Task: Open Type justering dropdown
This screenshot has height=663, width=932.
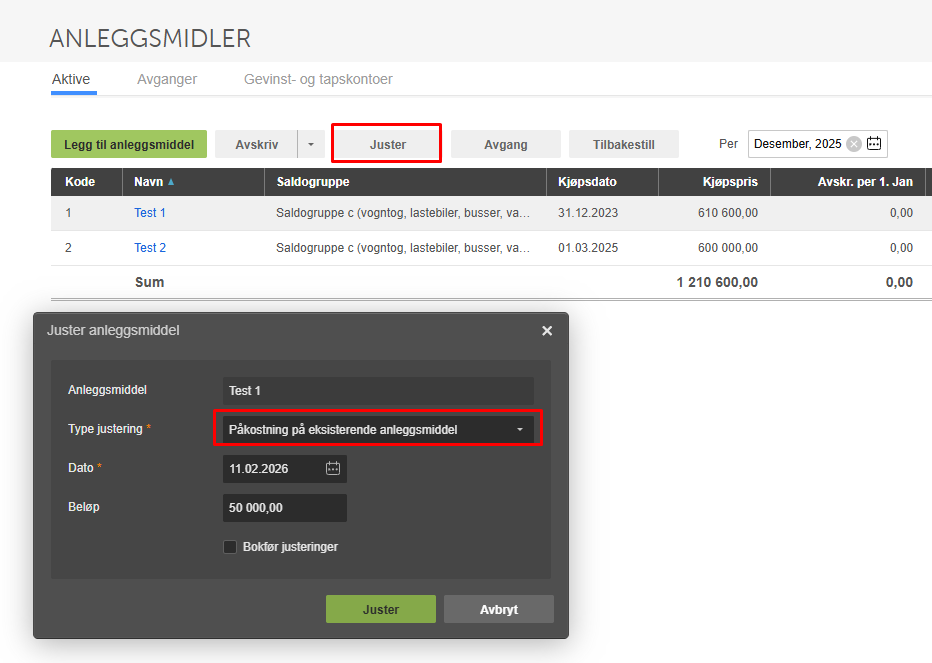Action: pos(378,429)
